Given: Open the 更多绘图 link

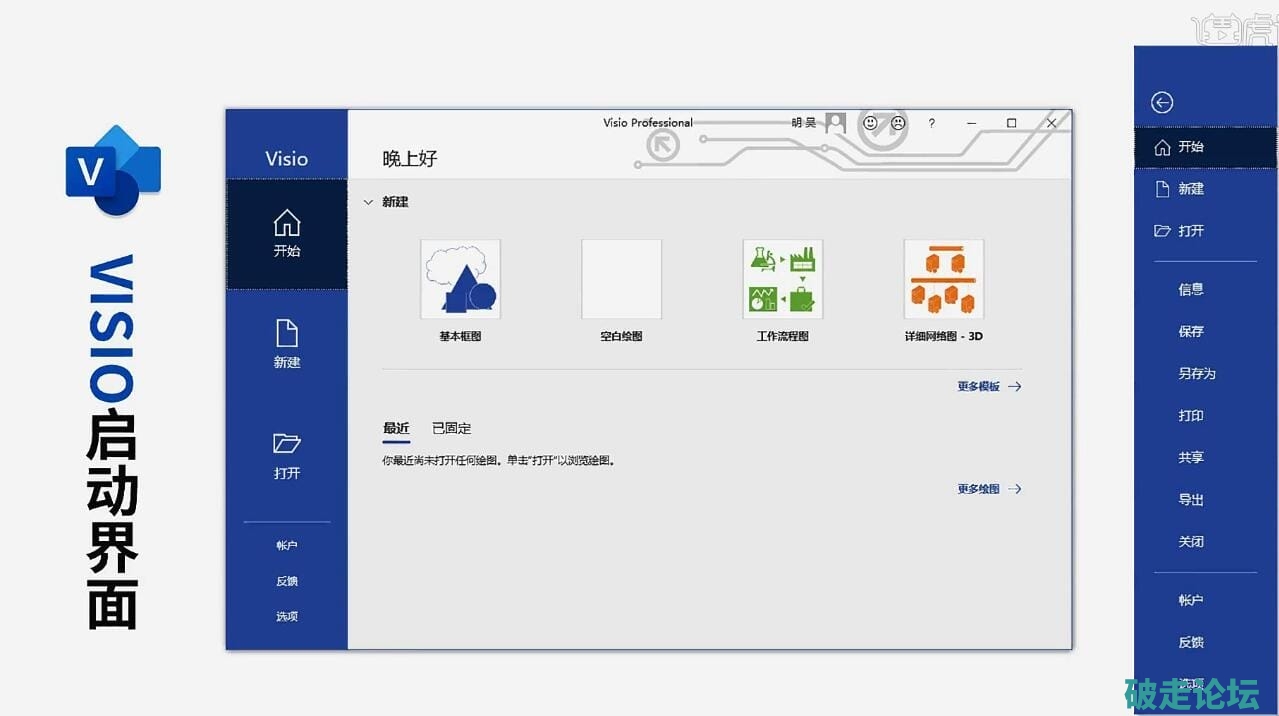Looking at the screenshot, I should [989, 489].
